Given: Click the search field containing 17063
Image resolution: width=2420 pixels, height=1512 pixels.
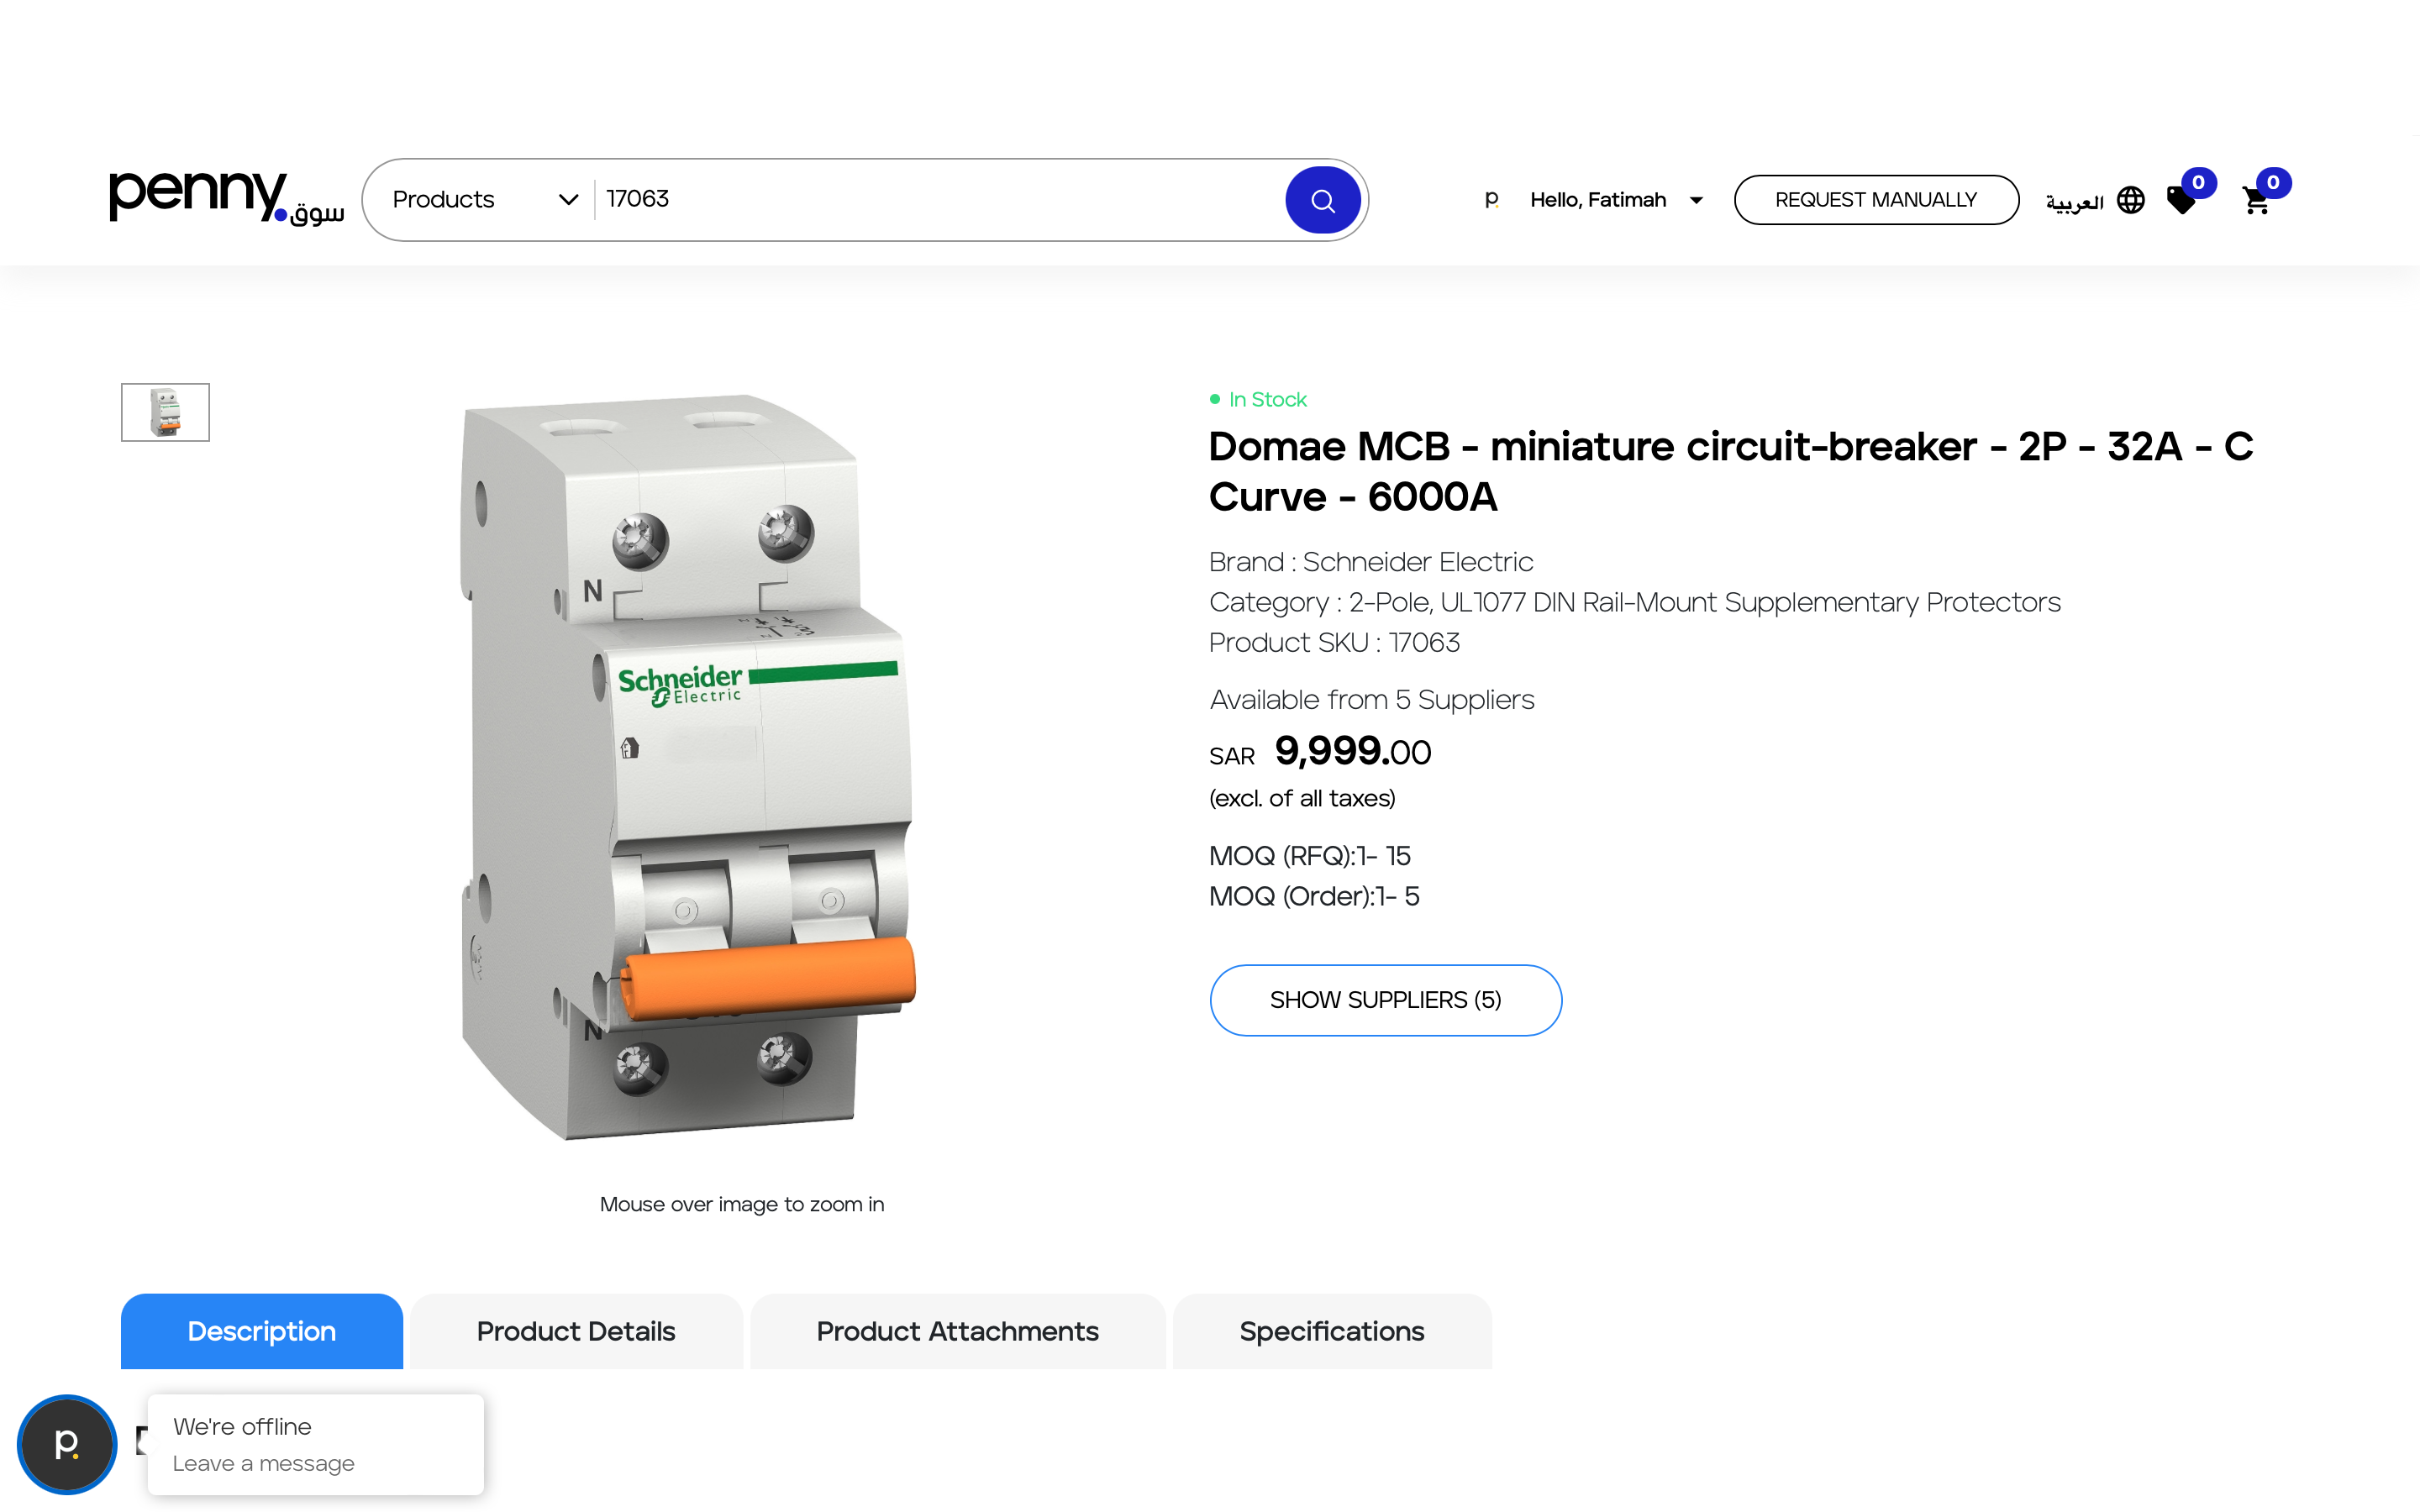Looking at the screenshot, I should pyautogui.click(x=940, y=200).
